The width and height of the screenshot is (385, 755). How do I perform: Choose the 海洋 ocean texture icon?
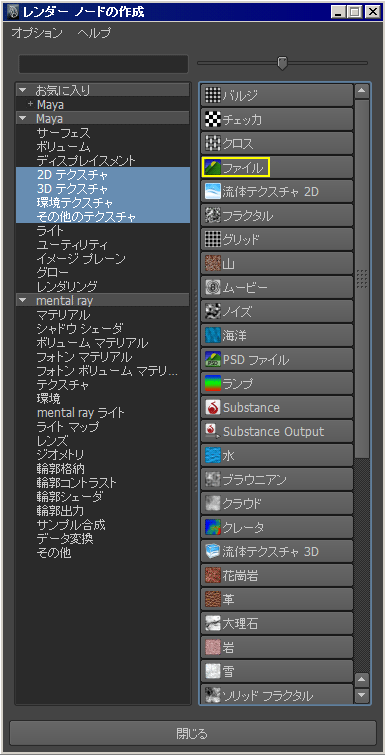212,335
